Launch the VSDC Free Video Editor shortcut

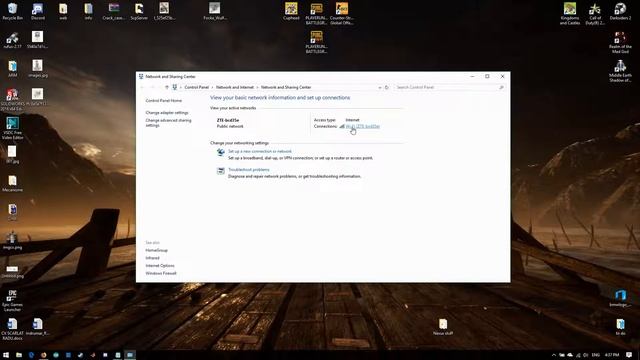click(12, 128)
